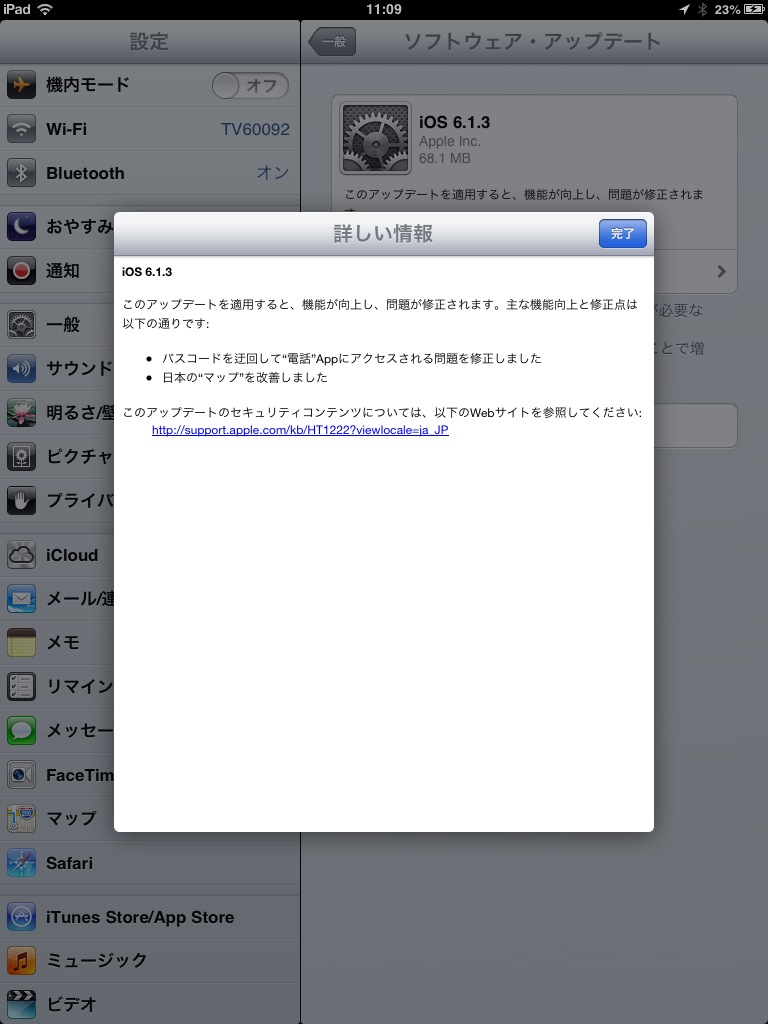Tap the 日本の"マップ"を改善しました bullet
The height and width of the screenshot is (1024, 768).
(245, 377)
